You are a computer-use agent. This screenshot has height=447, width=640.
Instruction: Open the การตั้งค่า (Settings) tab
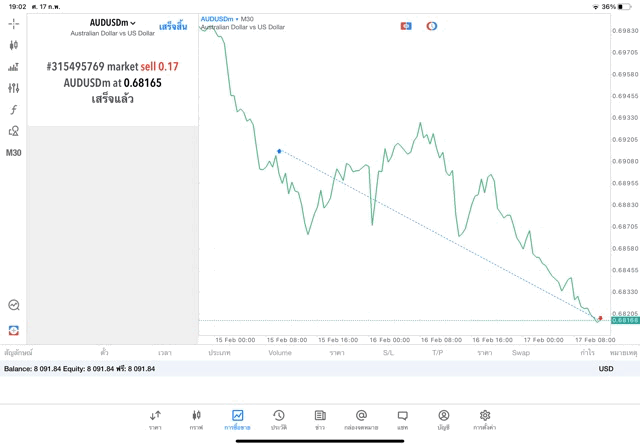point(484,420)
